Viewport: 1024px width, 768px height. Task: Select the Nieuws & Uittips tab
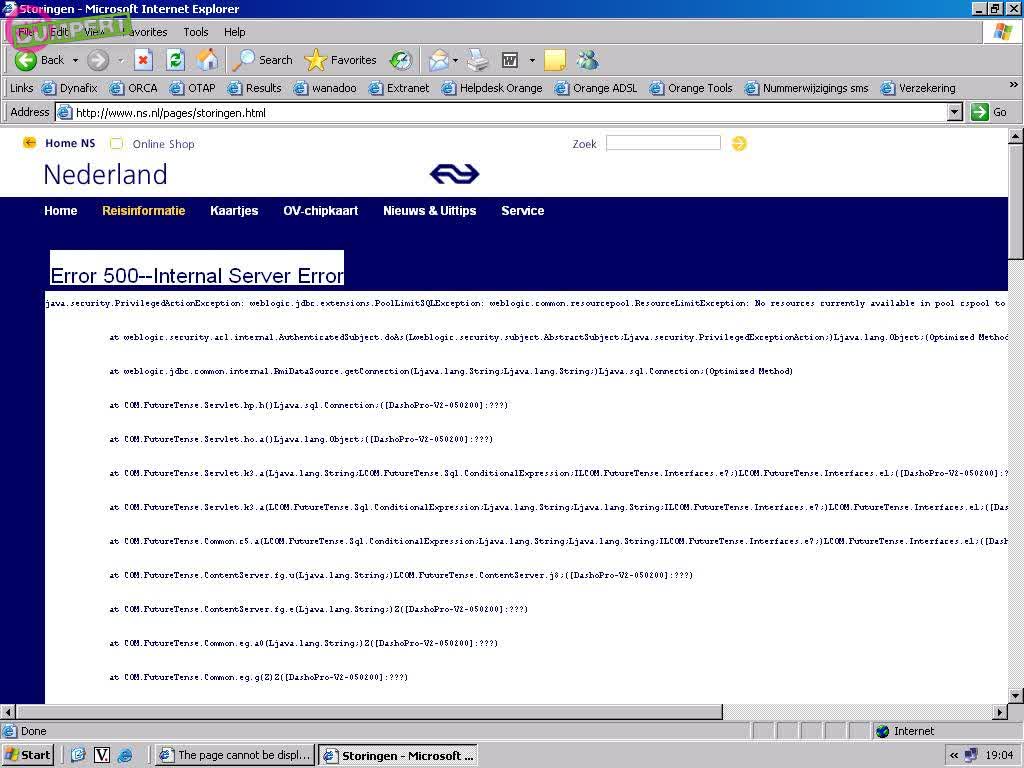[x=429, y=210]
